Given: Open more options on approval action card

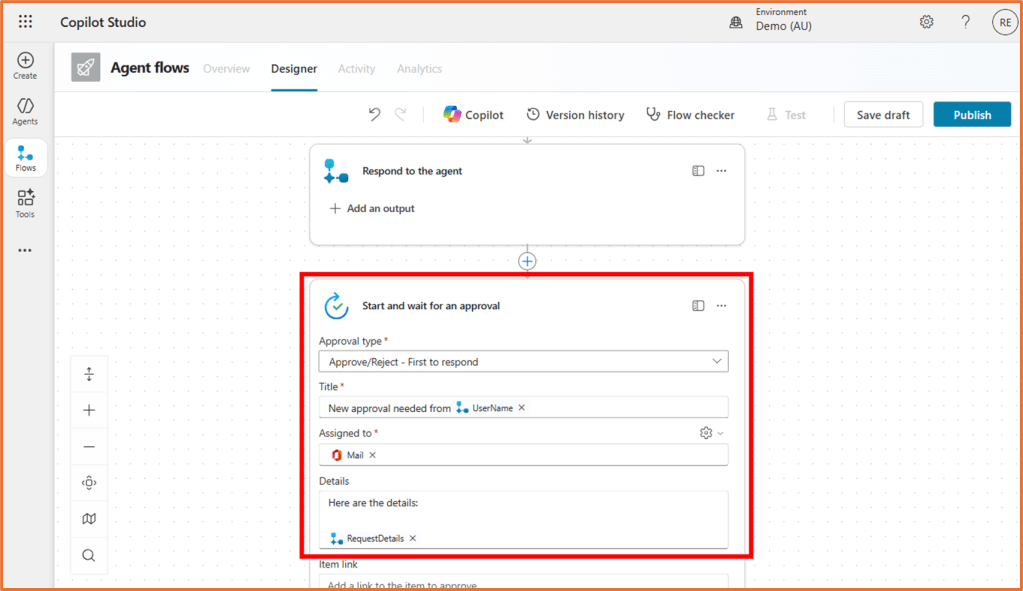Looking at the screenshot, I should coord(721,306).
